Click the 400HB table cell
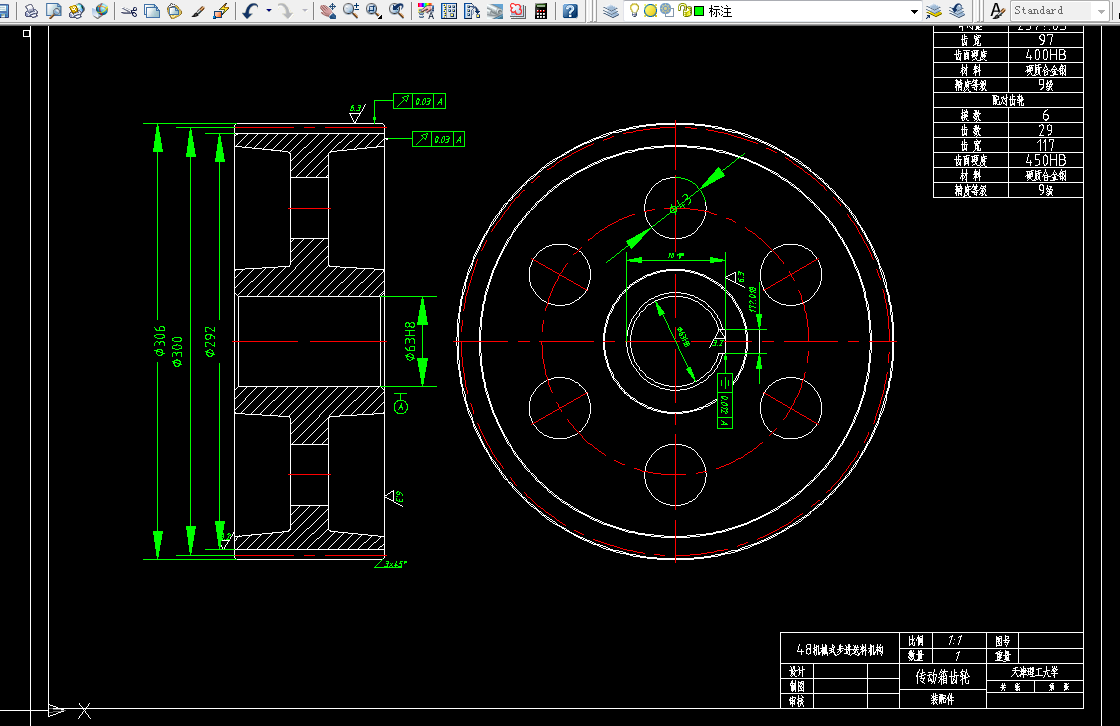Screen dimensions: 1120x726 pos(1046,55)
